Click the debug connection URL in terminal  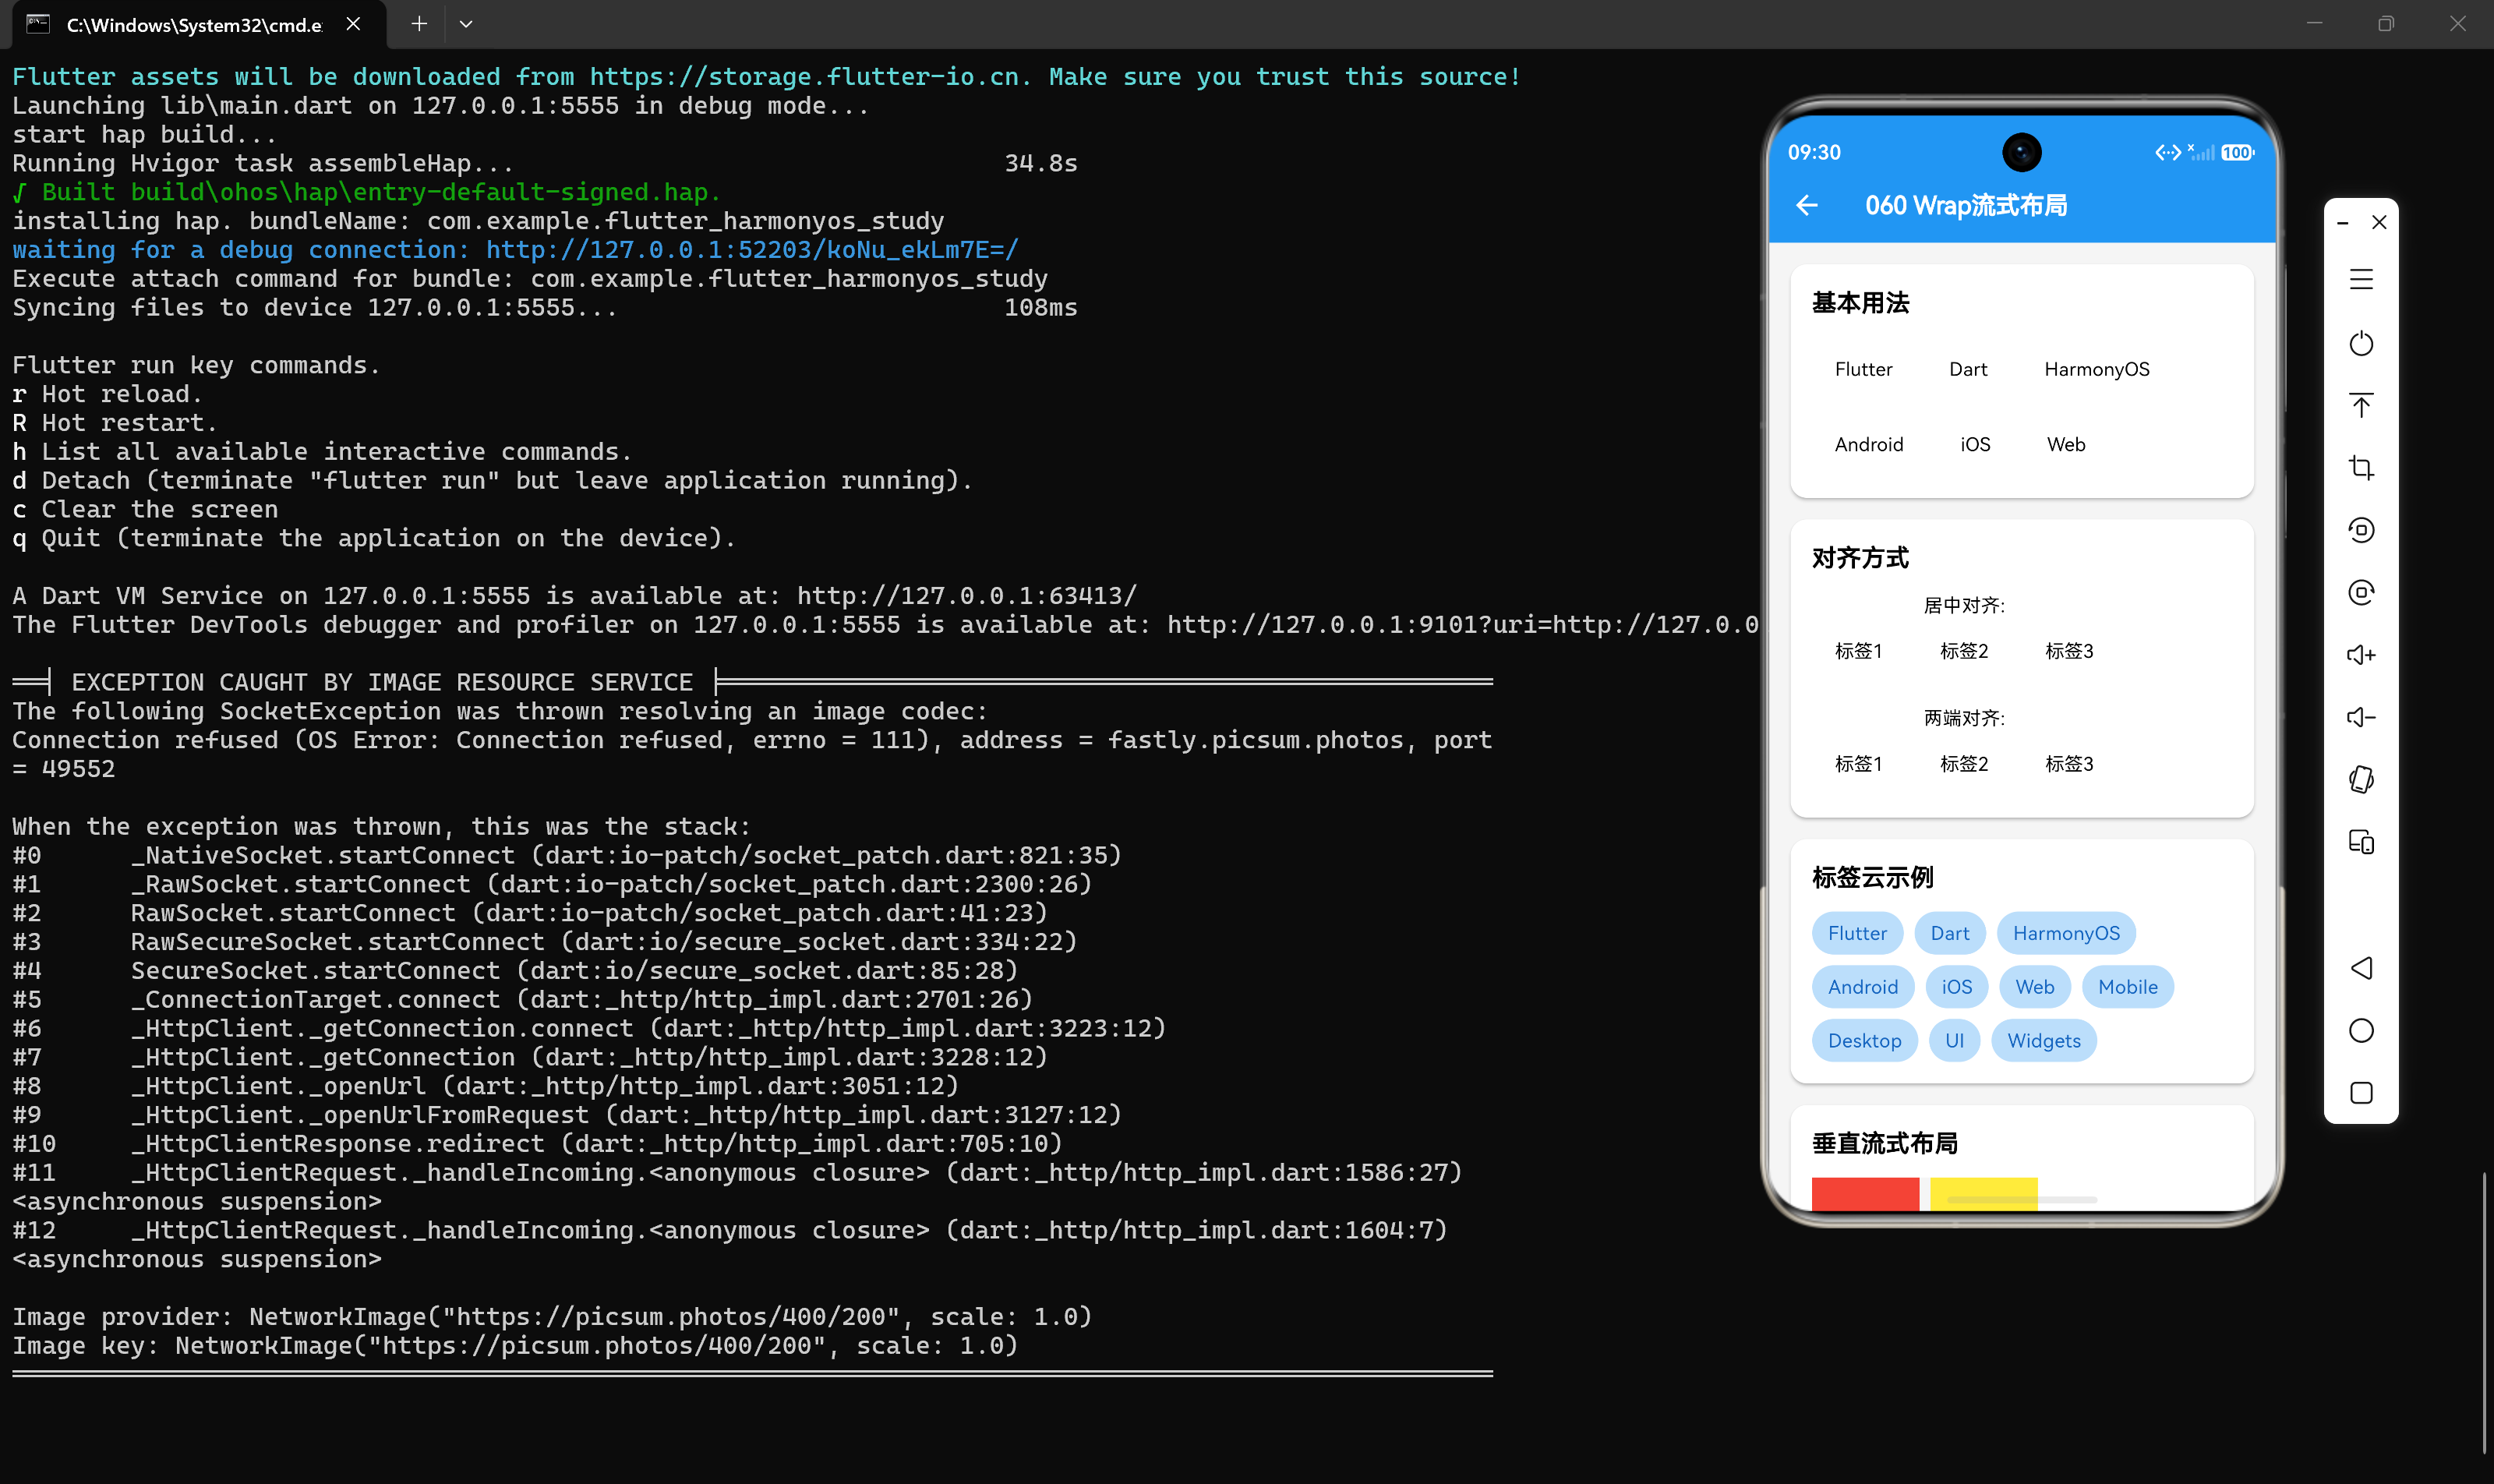[x=751, y=250]
